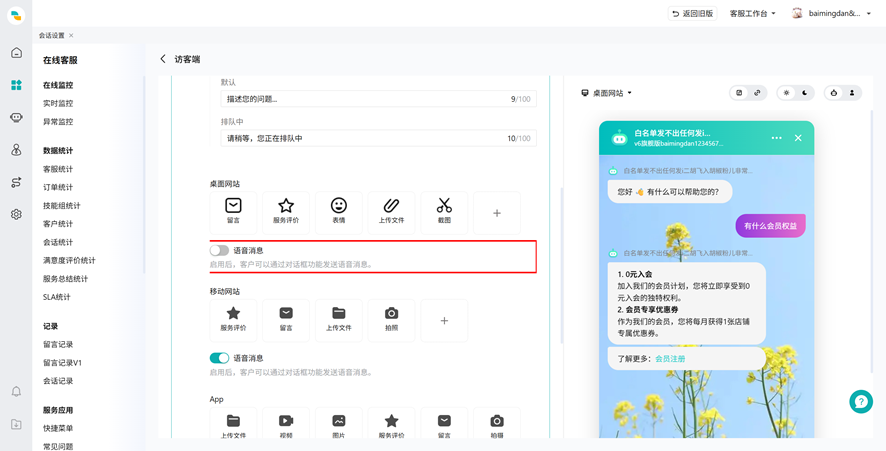
Task: Open the home icon in left sidebar
Action: (16, 53)
